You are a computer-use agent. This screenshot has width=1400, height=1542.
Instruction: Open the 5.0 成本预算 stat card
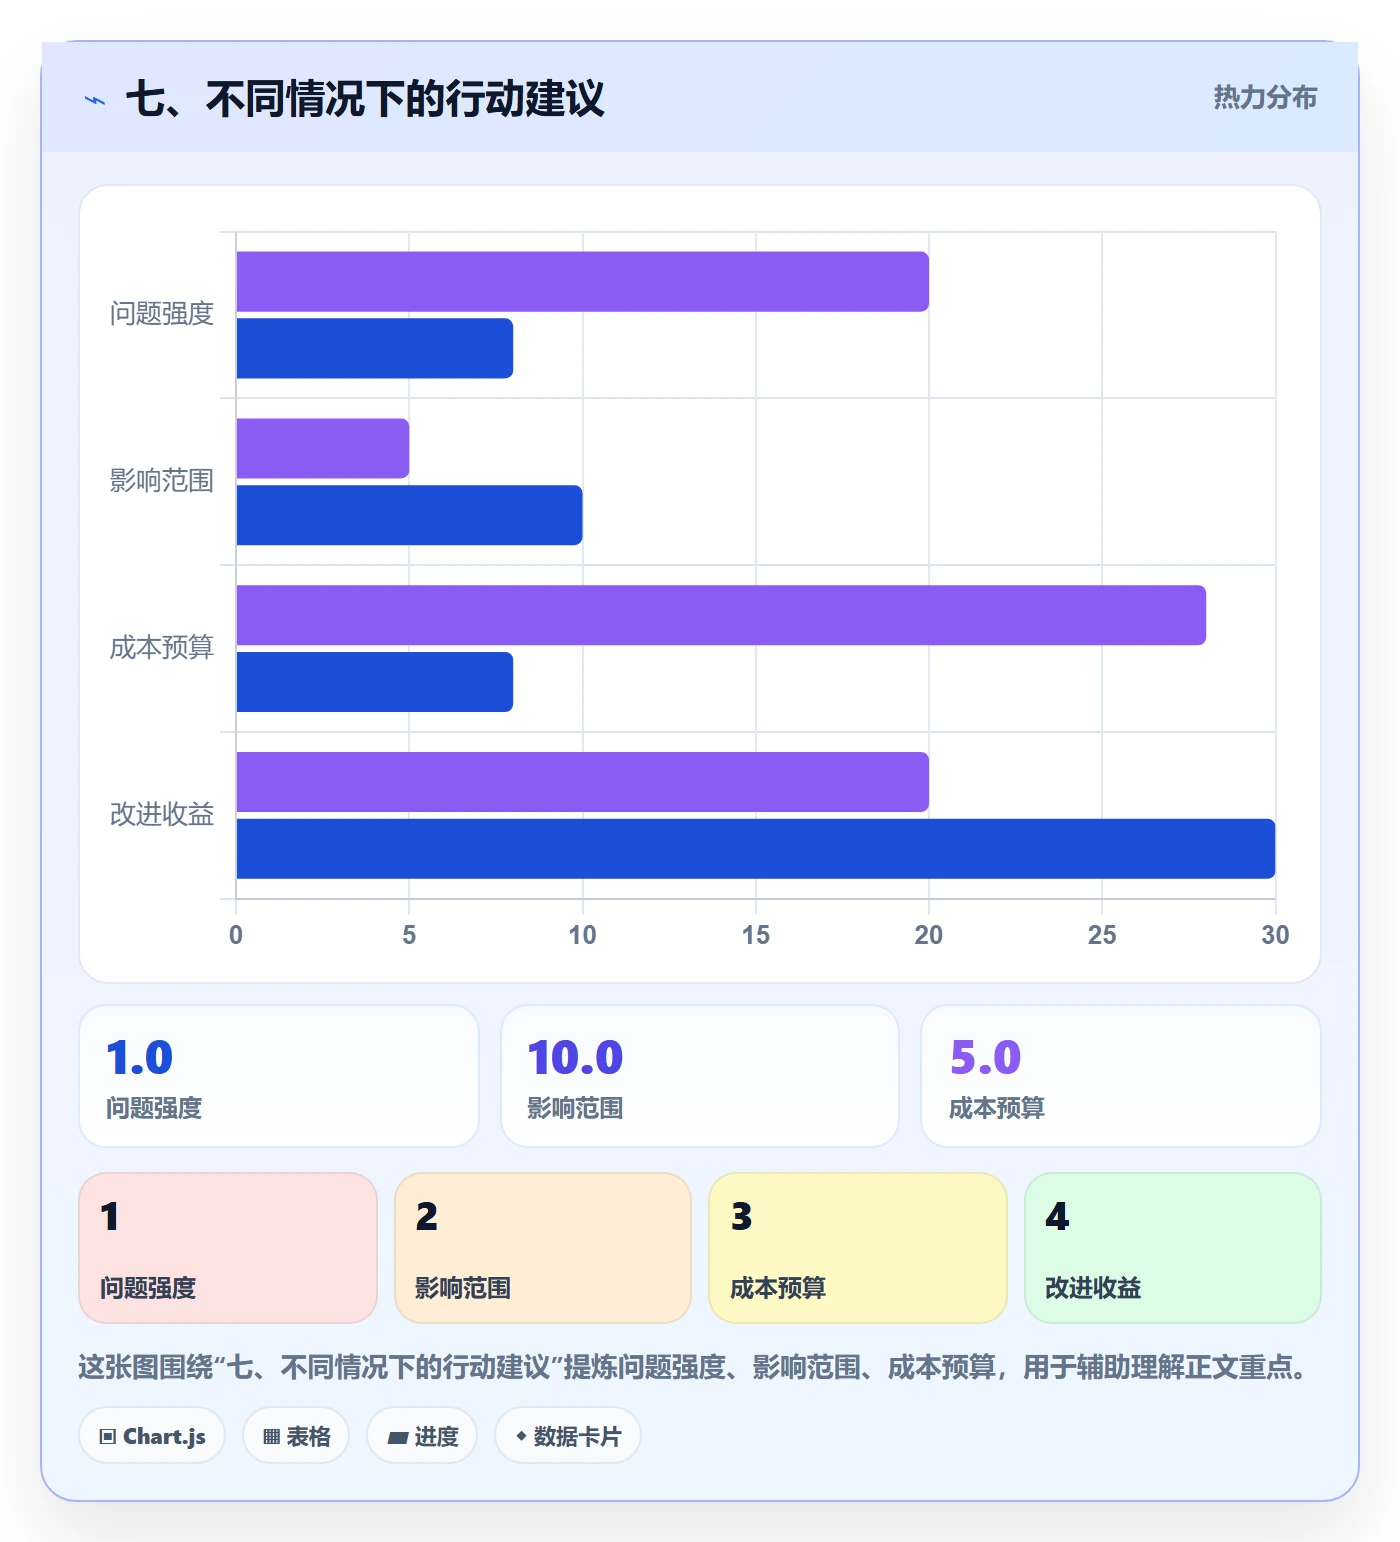click(x=1121, y=1076)
